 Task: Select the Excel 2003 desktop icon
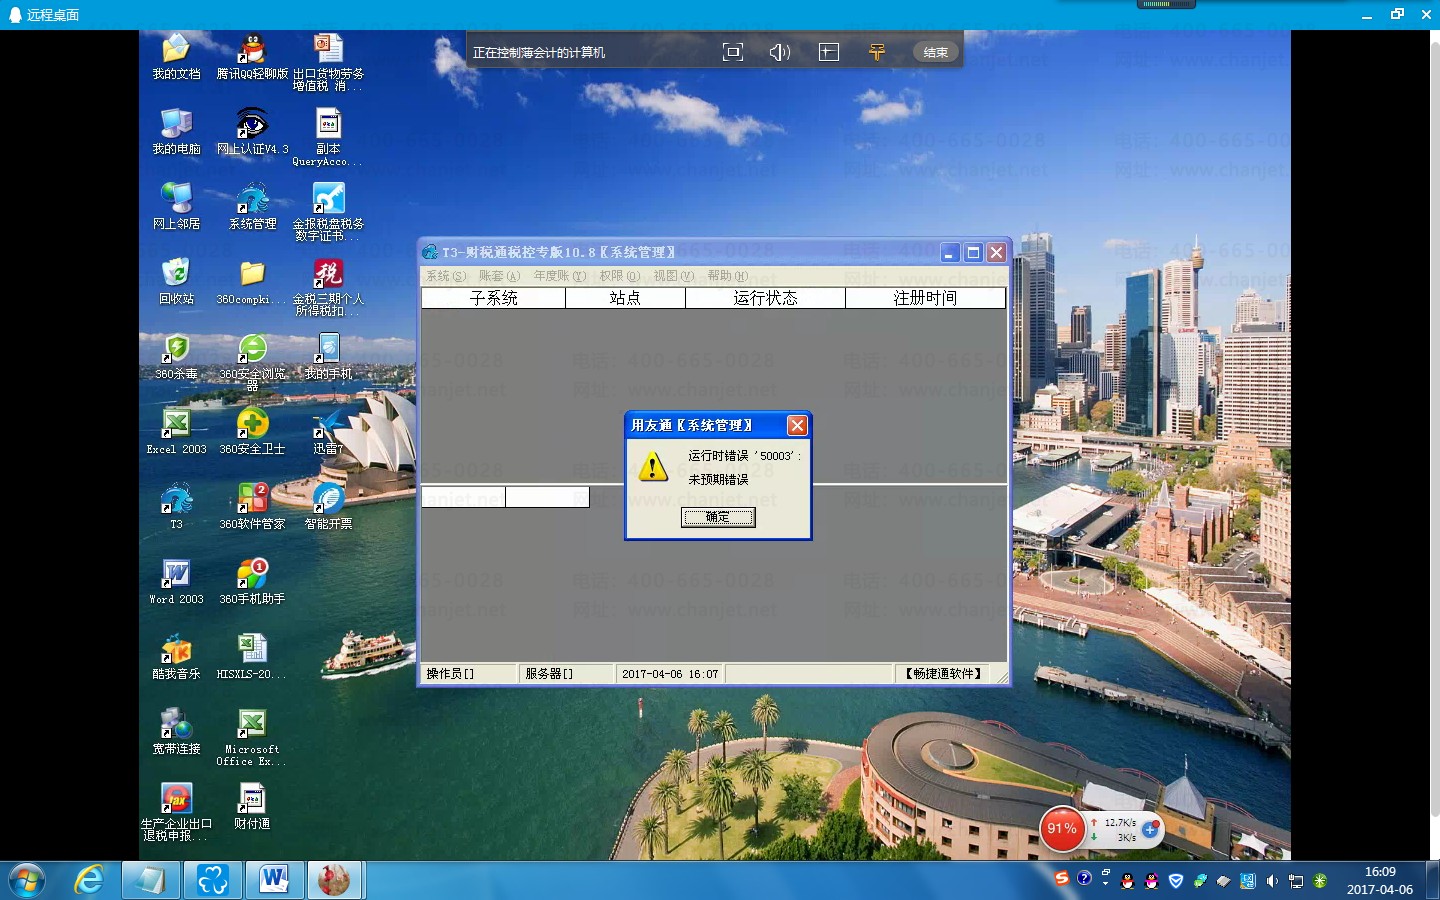[x=176, y=431]
